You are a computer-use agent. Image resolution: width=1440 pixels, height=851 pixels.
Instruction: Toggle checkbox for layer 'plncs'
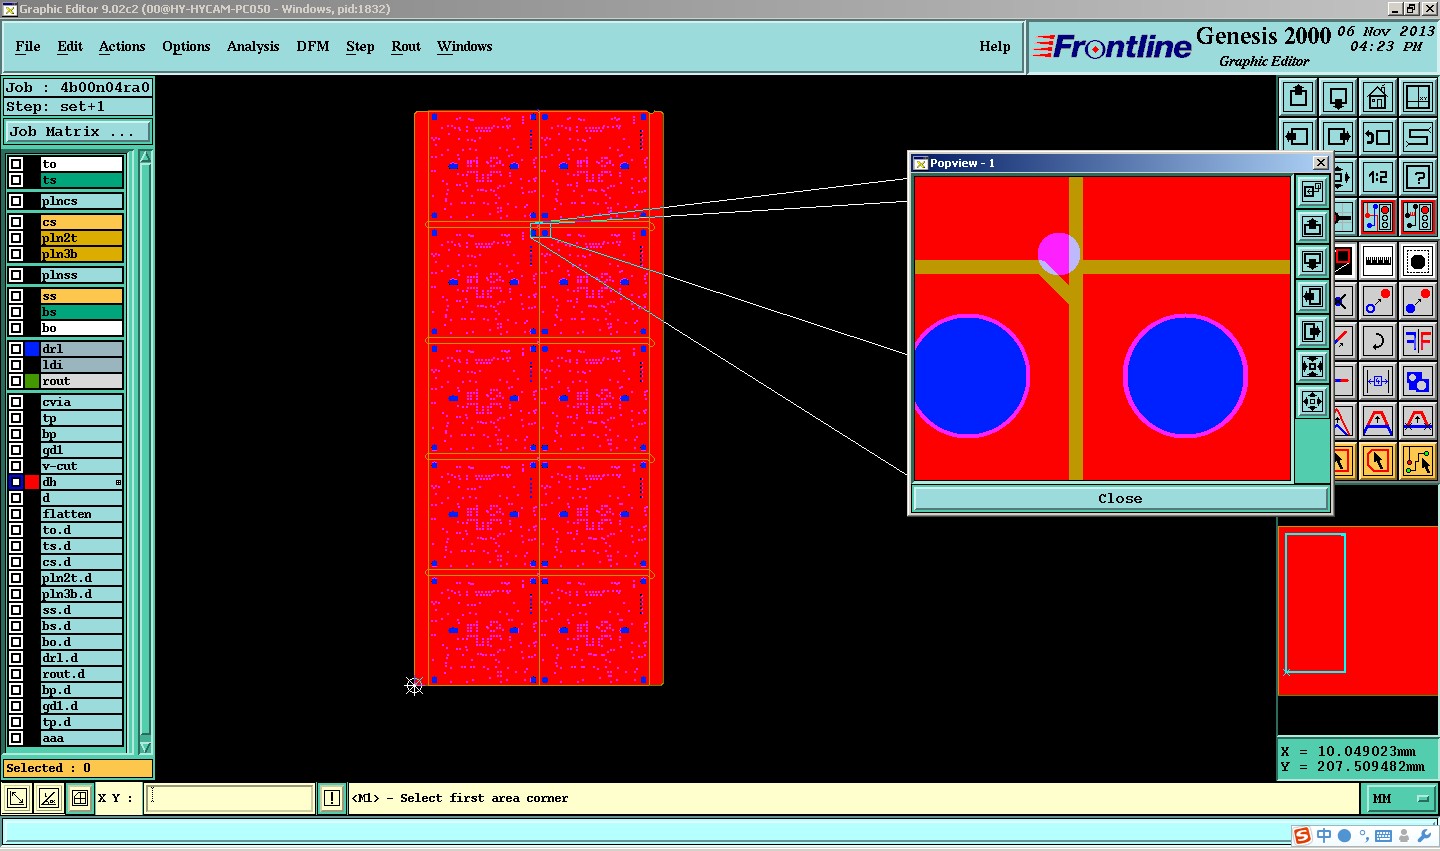pos(16,201)
